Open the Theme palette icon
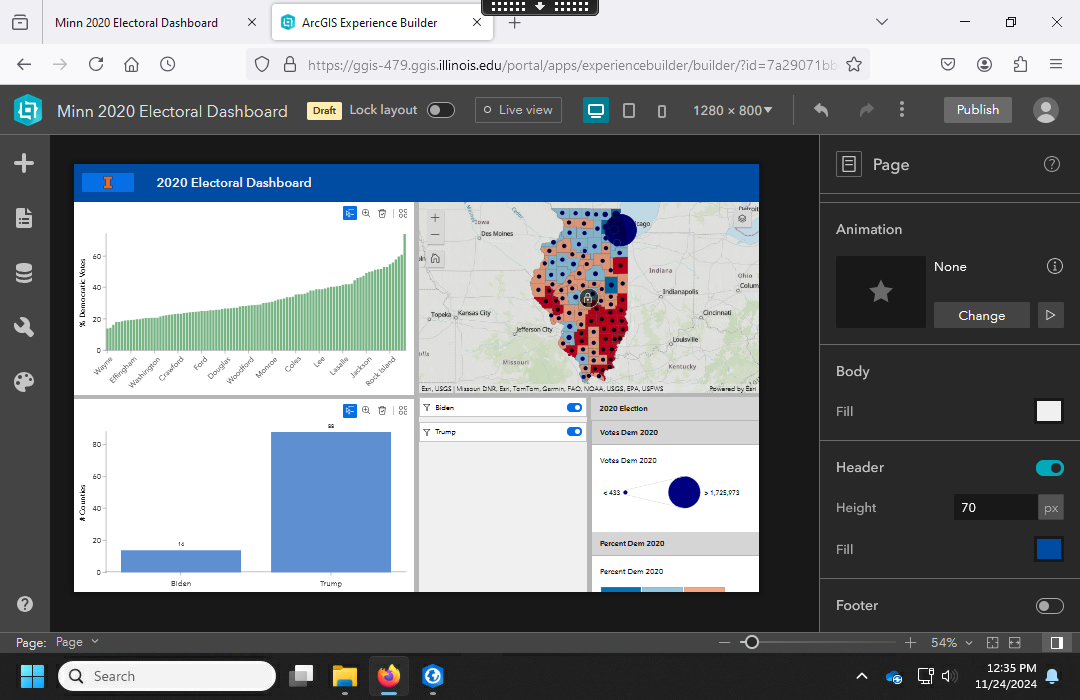Screen dimensions: 1080x700 [x=25, y=382]
